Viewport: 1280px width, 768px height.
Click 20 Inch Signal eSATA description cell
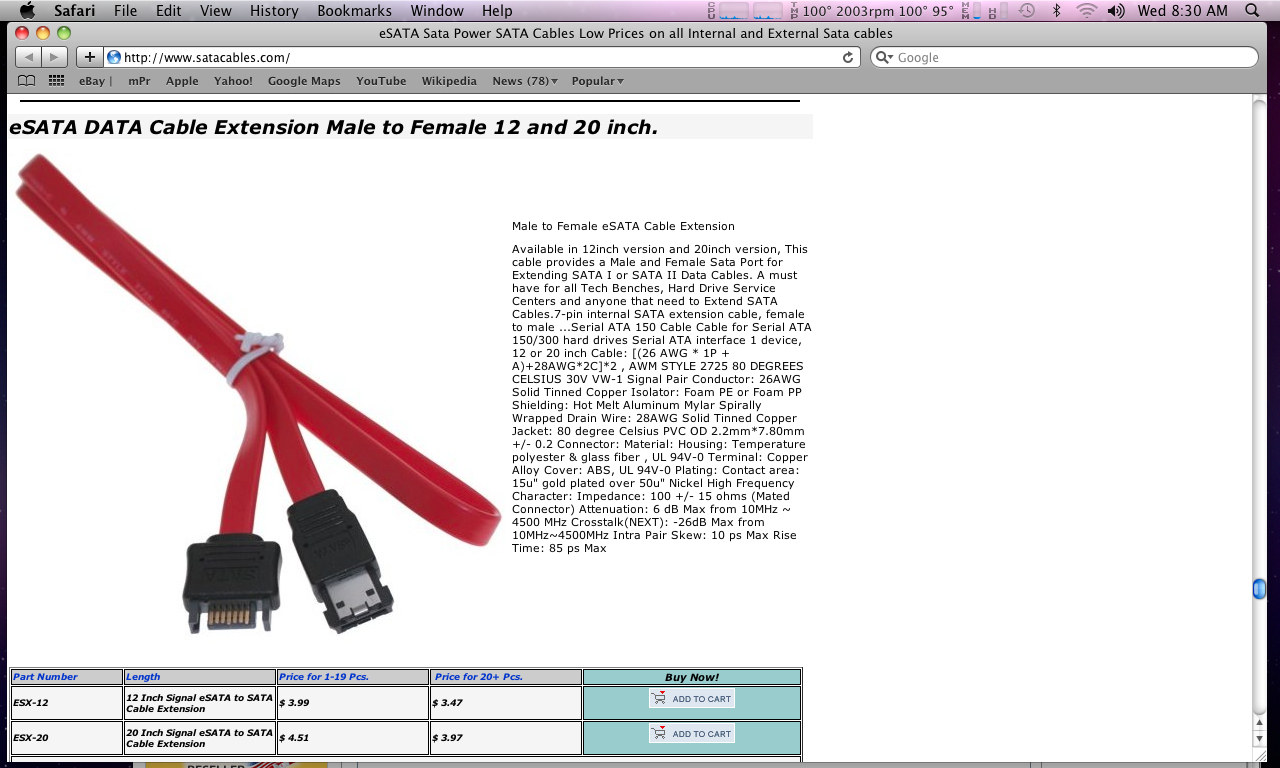(x=199, y=738)
